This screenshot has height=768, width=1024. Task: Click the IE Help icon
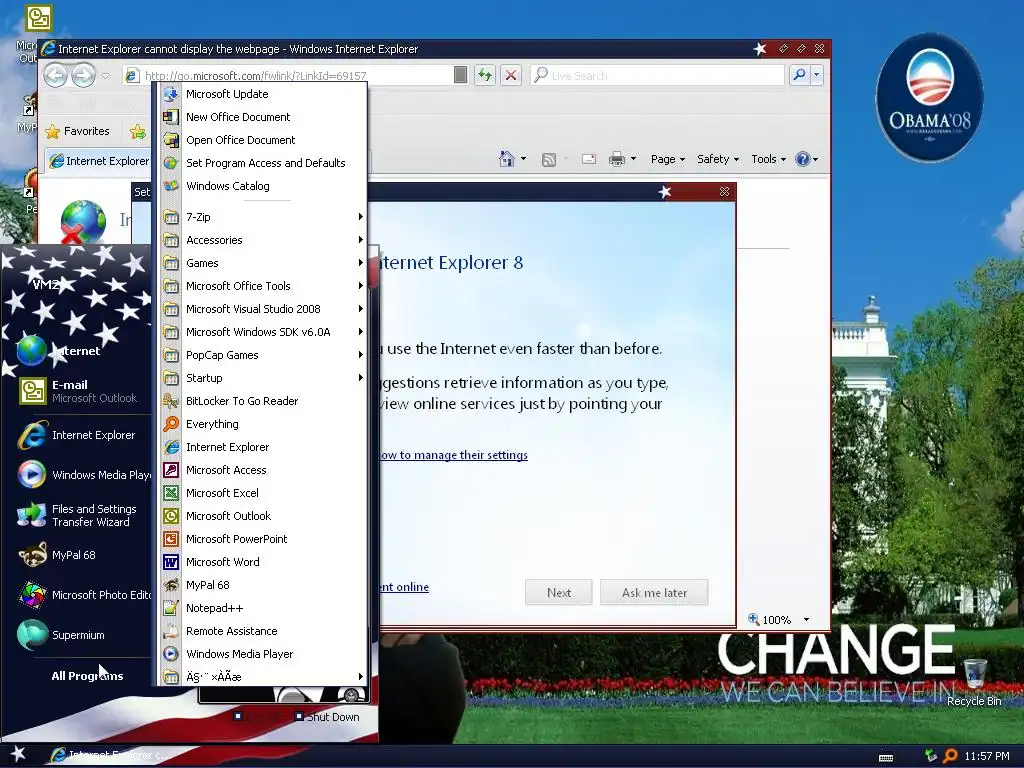click(803, 159)
